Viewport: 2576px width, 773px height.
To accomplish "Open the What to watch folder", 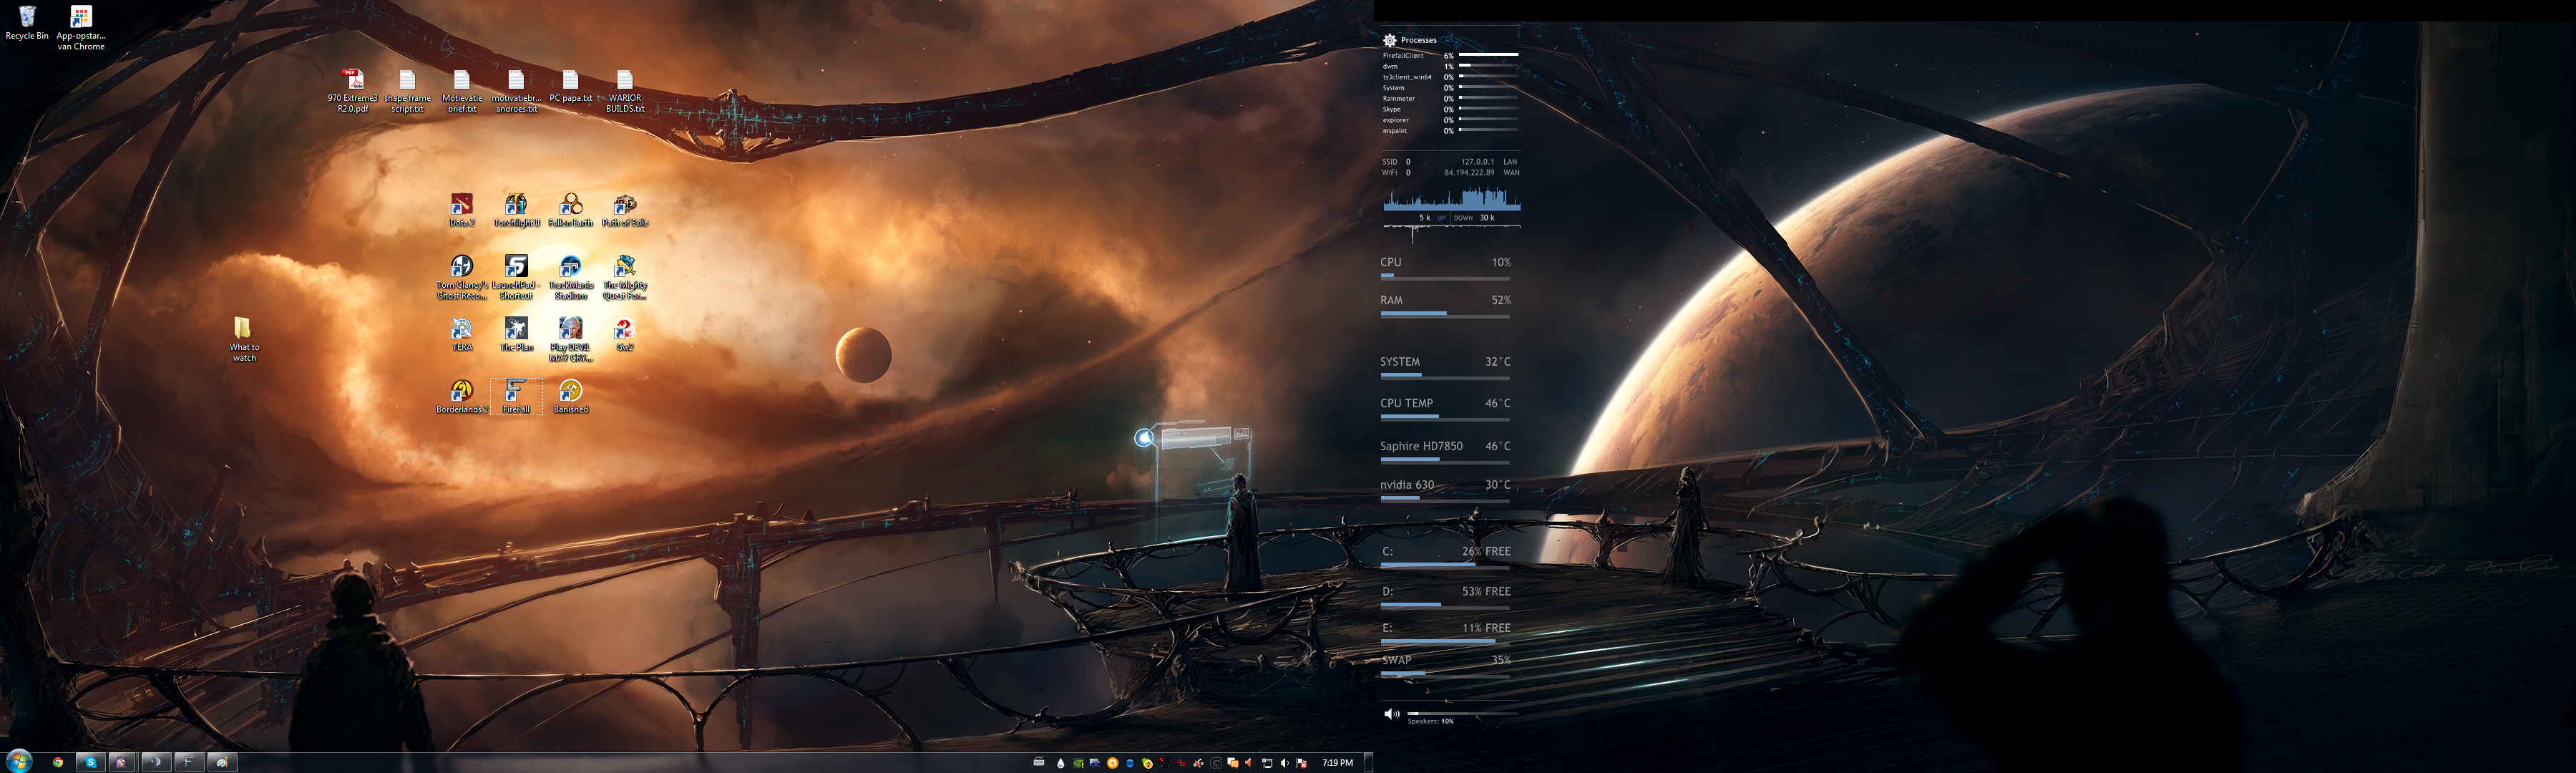I will click(x=244, y=339).
